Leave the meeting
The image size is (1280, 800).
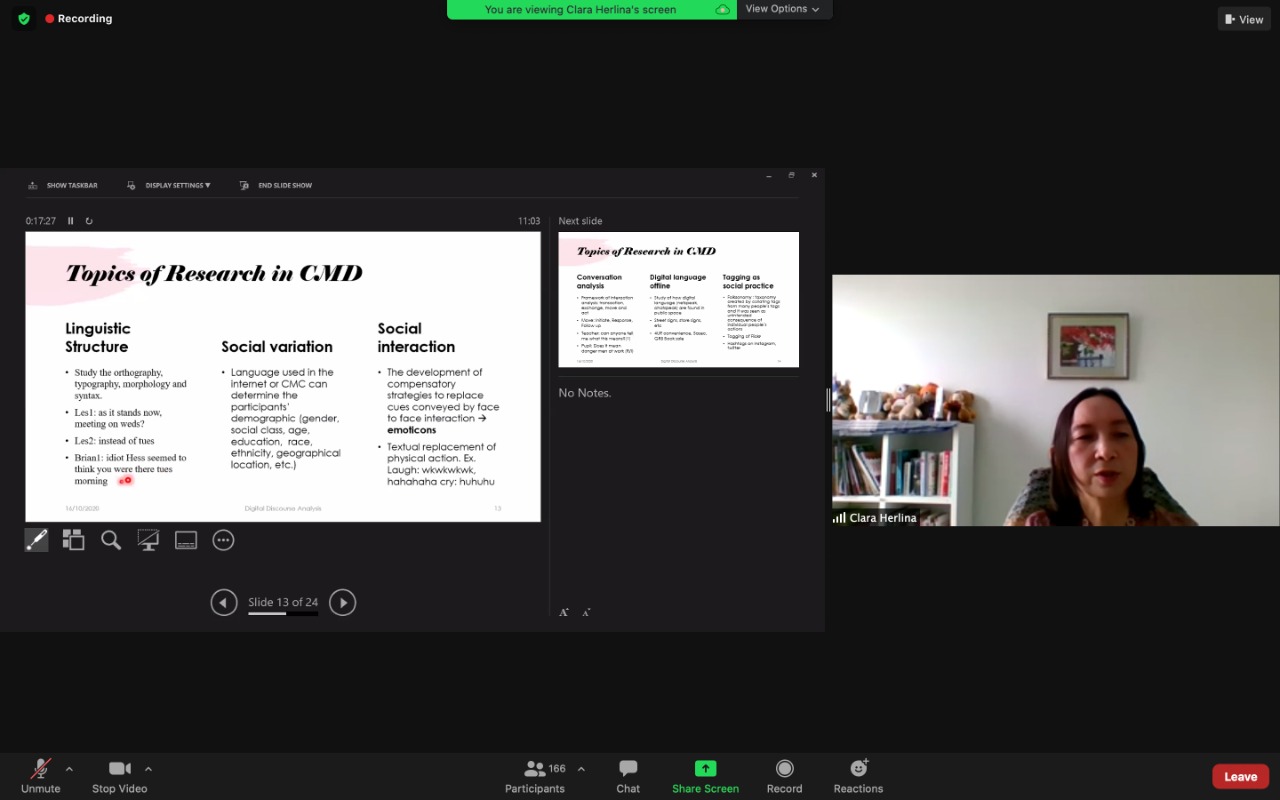(1240, 777)
